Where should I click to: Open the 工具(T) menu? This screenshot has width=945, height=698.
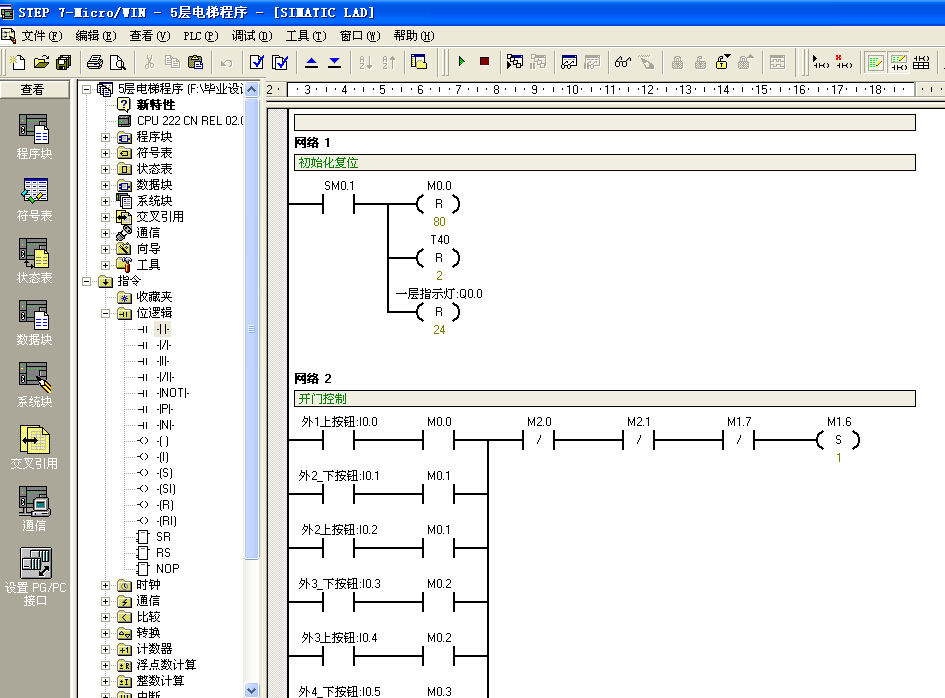click(x=306, y=36)
